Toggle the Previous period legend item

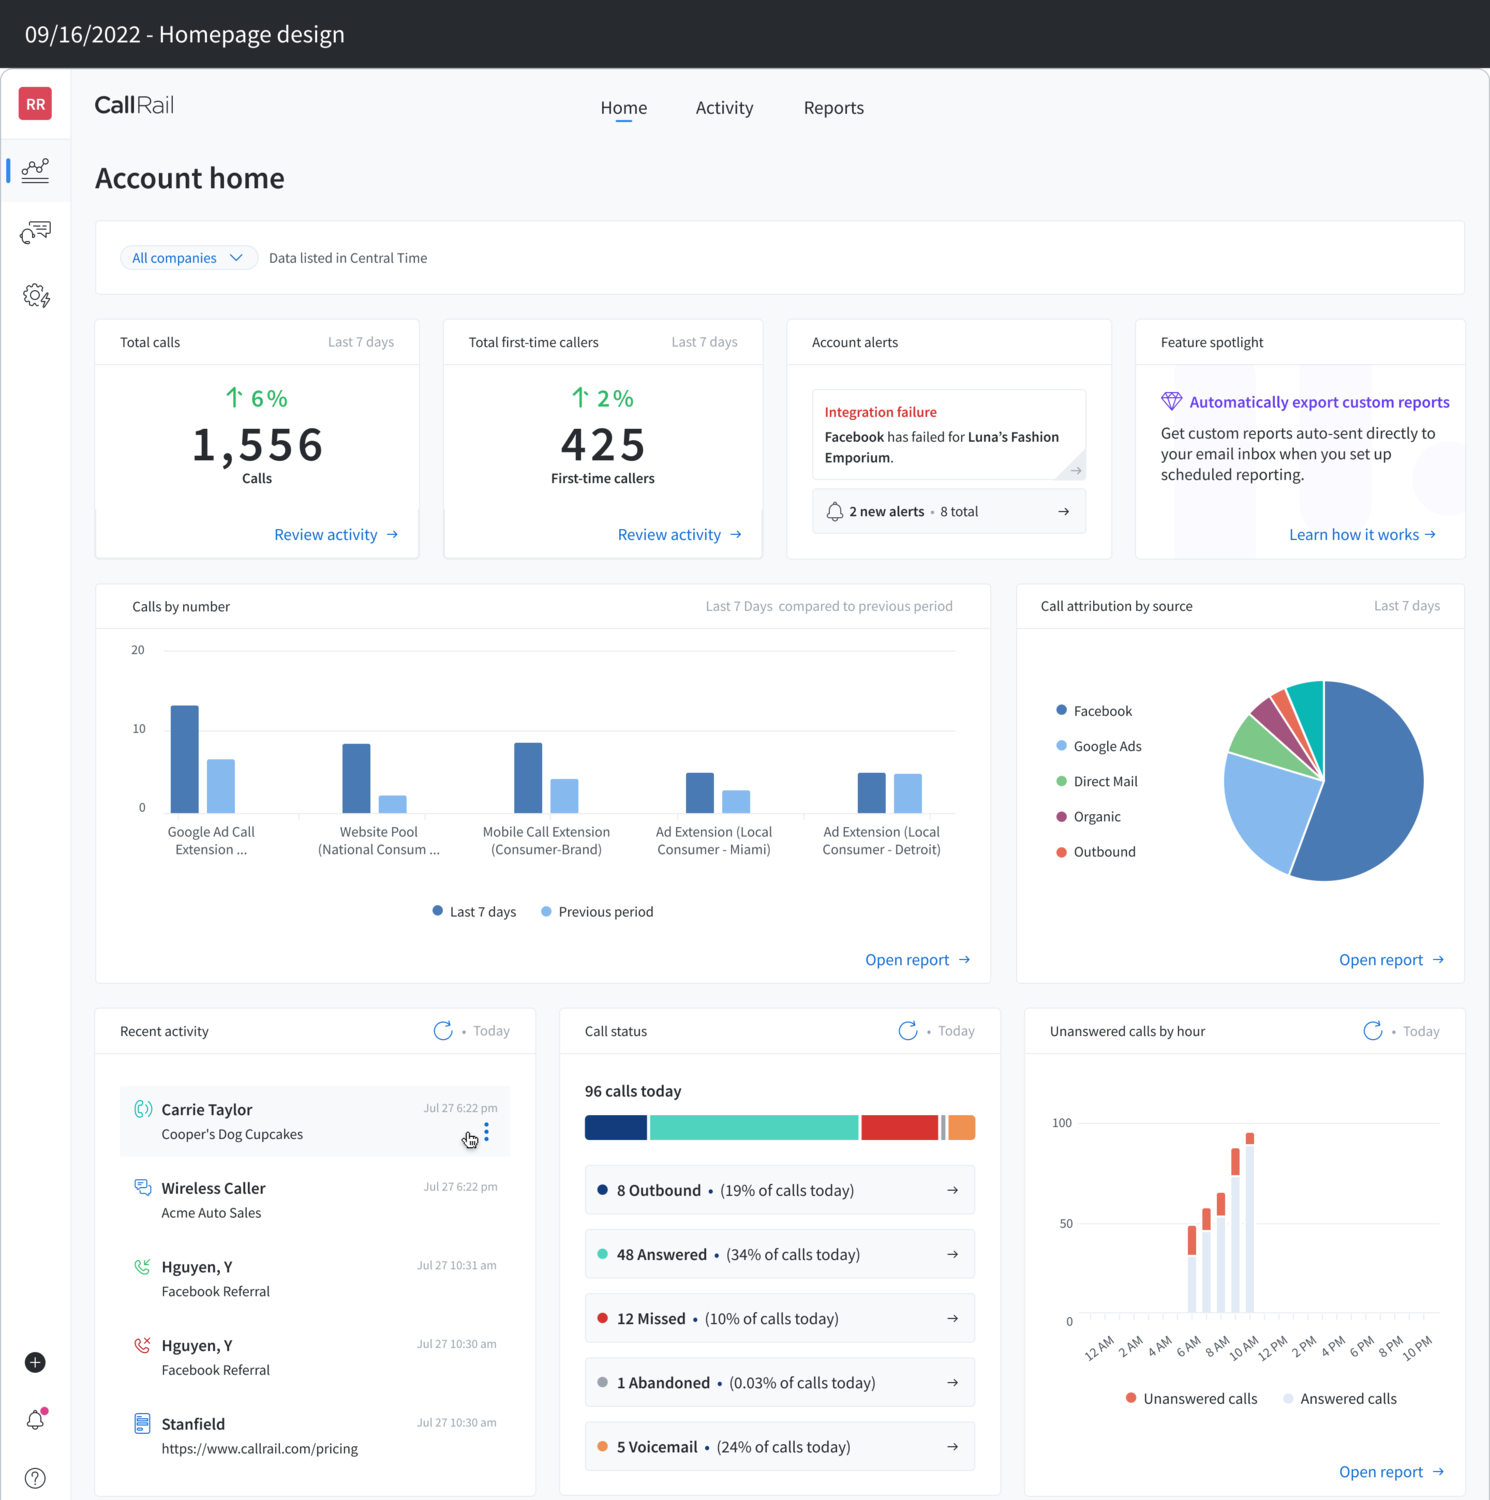pos(597,911)
